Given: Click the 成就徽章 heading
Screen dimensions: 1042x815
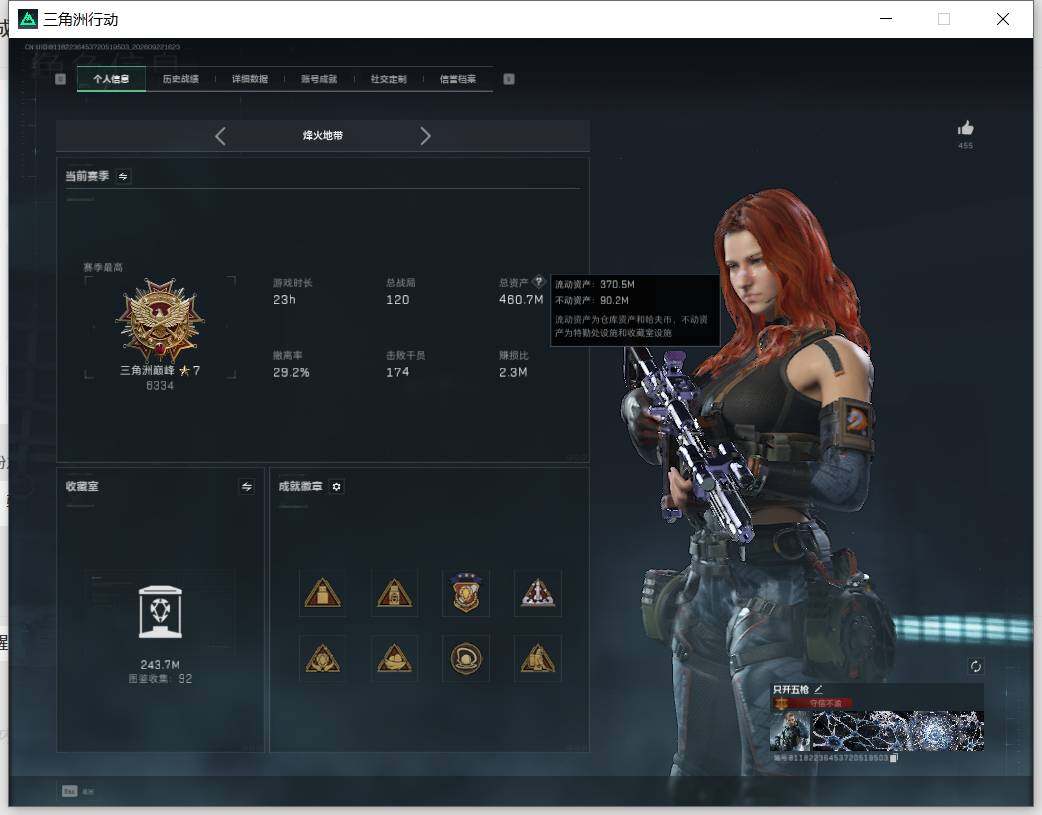Looking at the screenshot, I should coord(300,487).
